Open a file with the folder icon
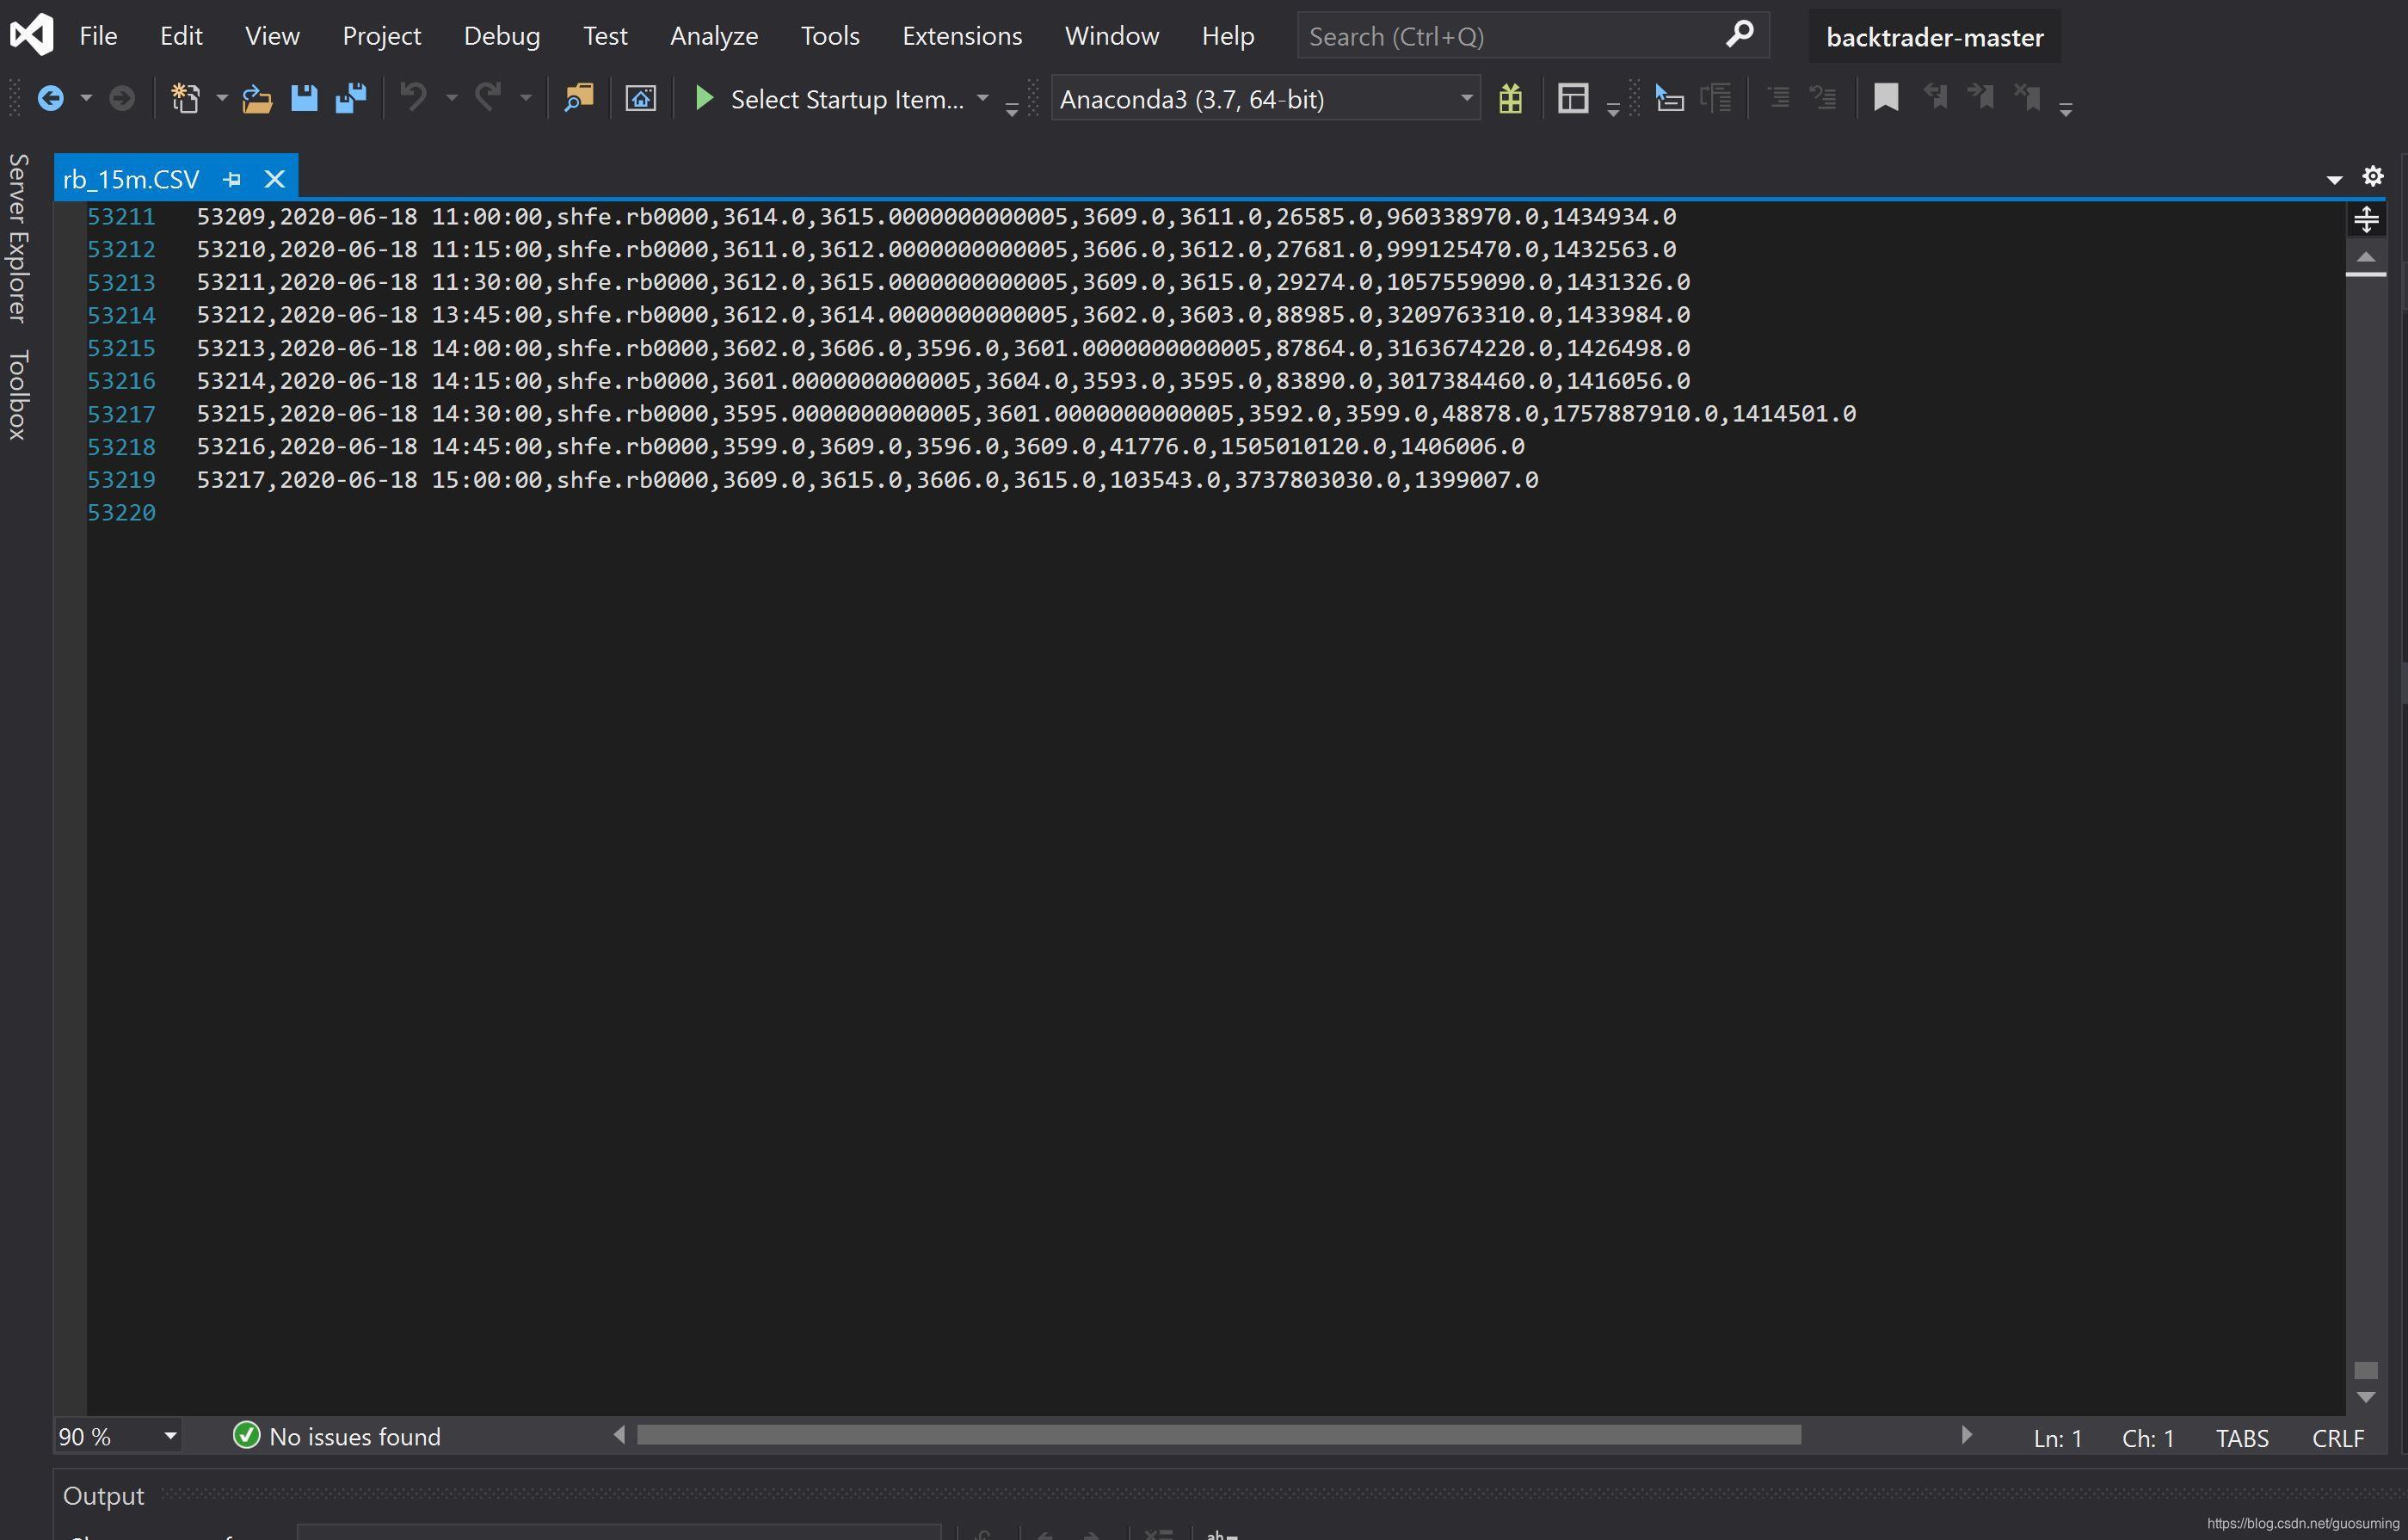 point(257,98)
